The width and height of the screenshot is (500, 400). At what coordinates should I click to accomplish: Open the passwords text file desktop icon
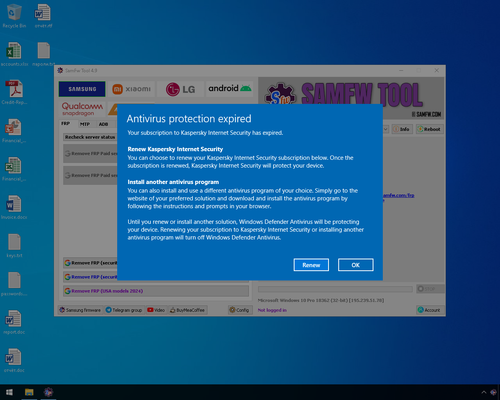pyautogui.click(x=14, y=284)
